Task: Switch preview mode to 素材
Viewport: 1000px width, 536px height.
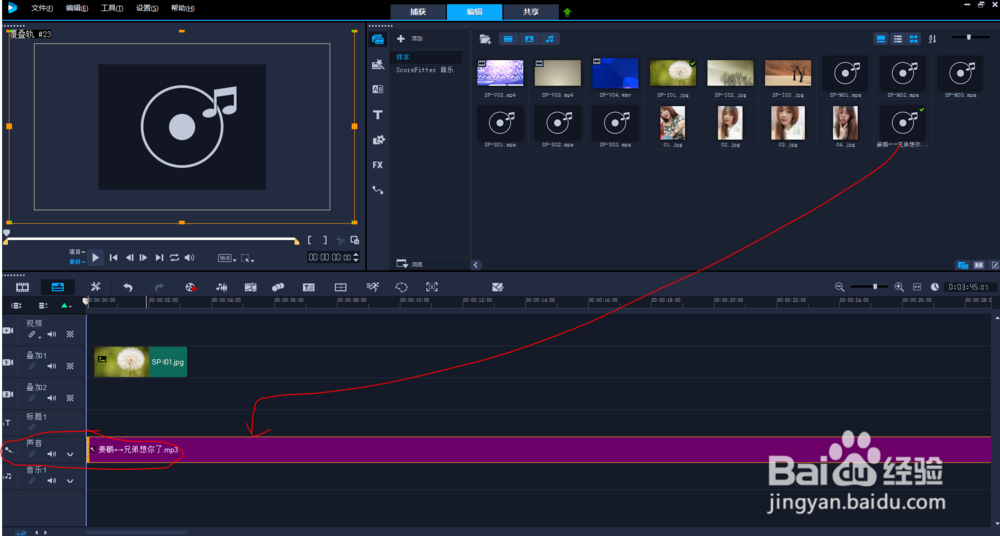Action: (77, 262)
